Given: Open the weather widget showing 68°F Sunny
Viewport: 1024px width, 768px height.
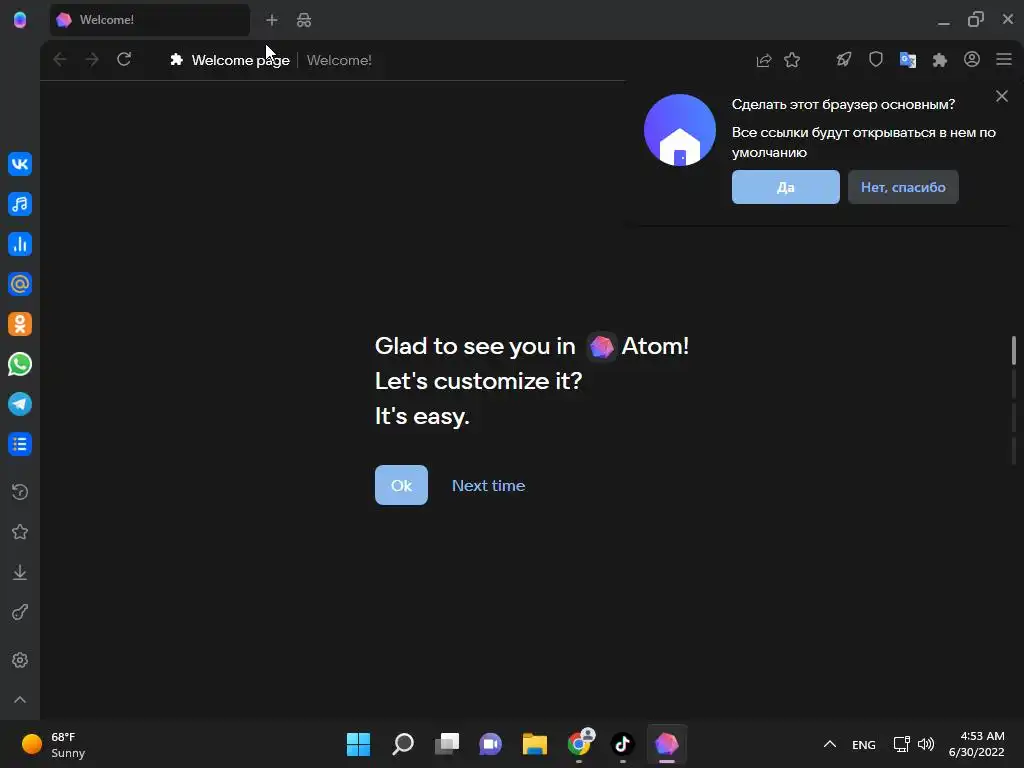Looking at the screenshot, I should coord(54,744).
